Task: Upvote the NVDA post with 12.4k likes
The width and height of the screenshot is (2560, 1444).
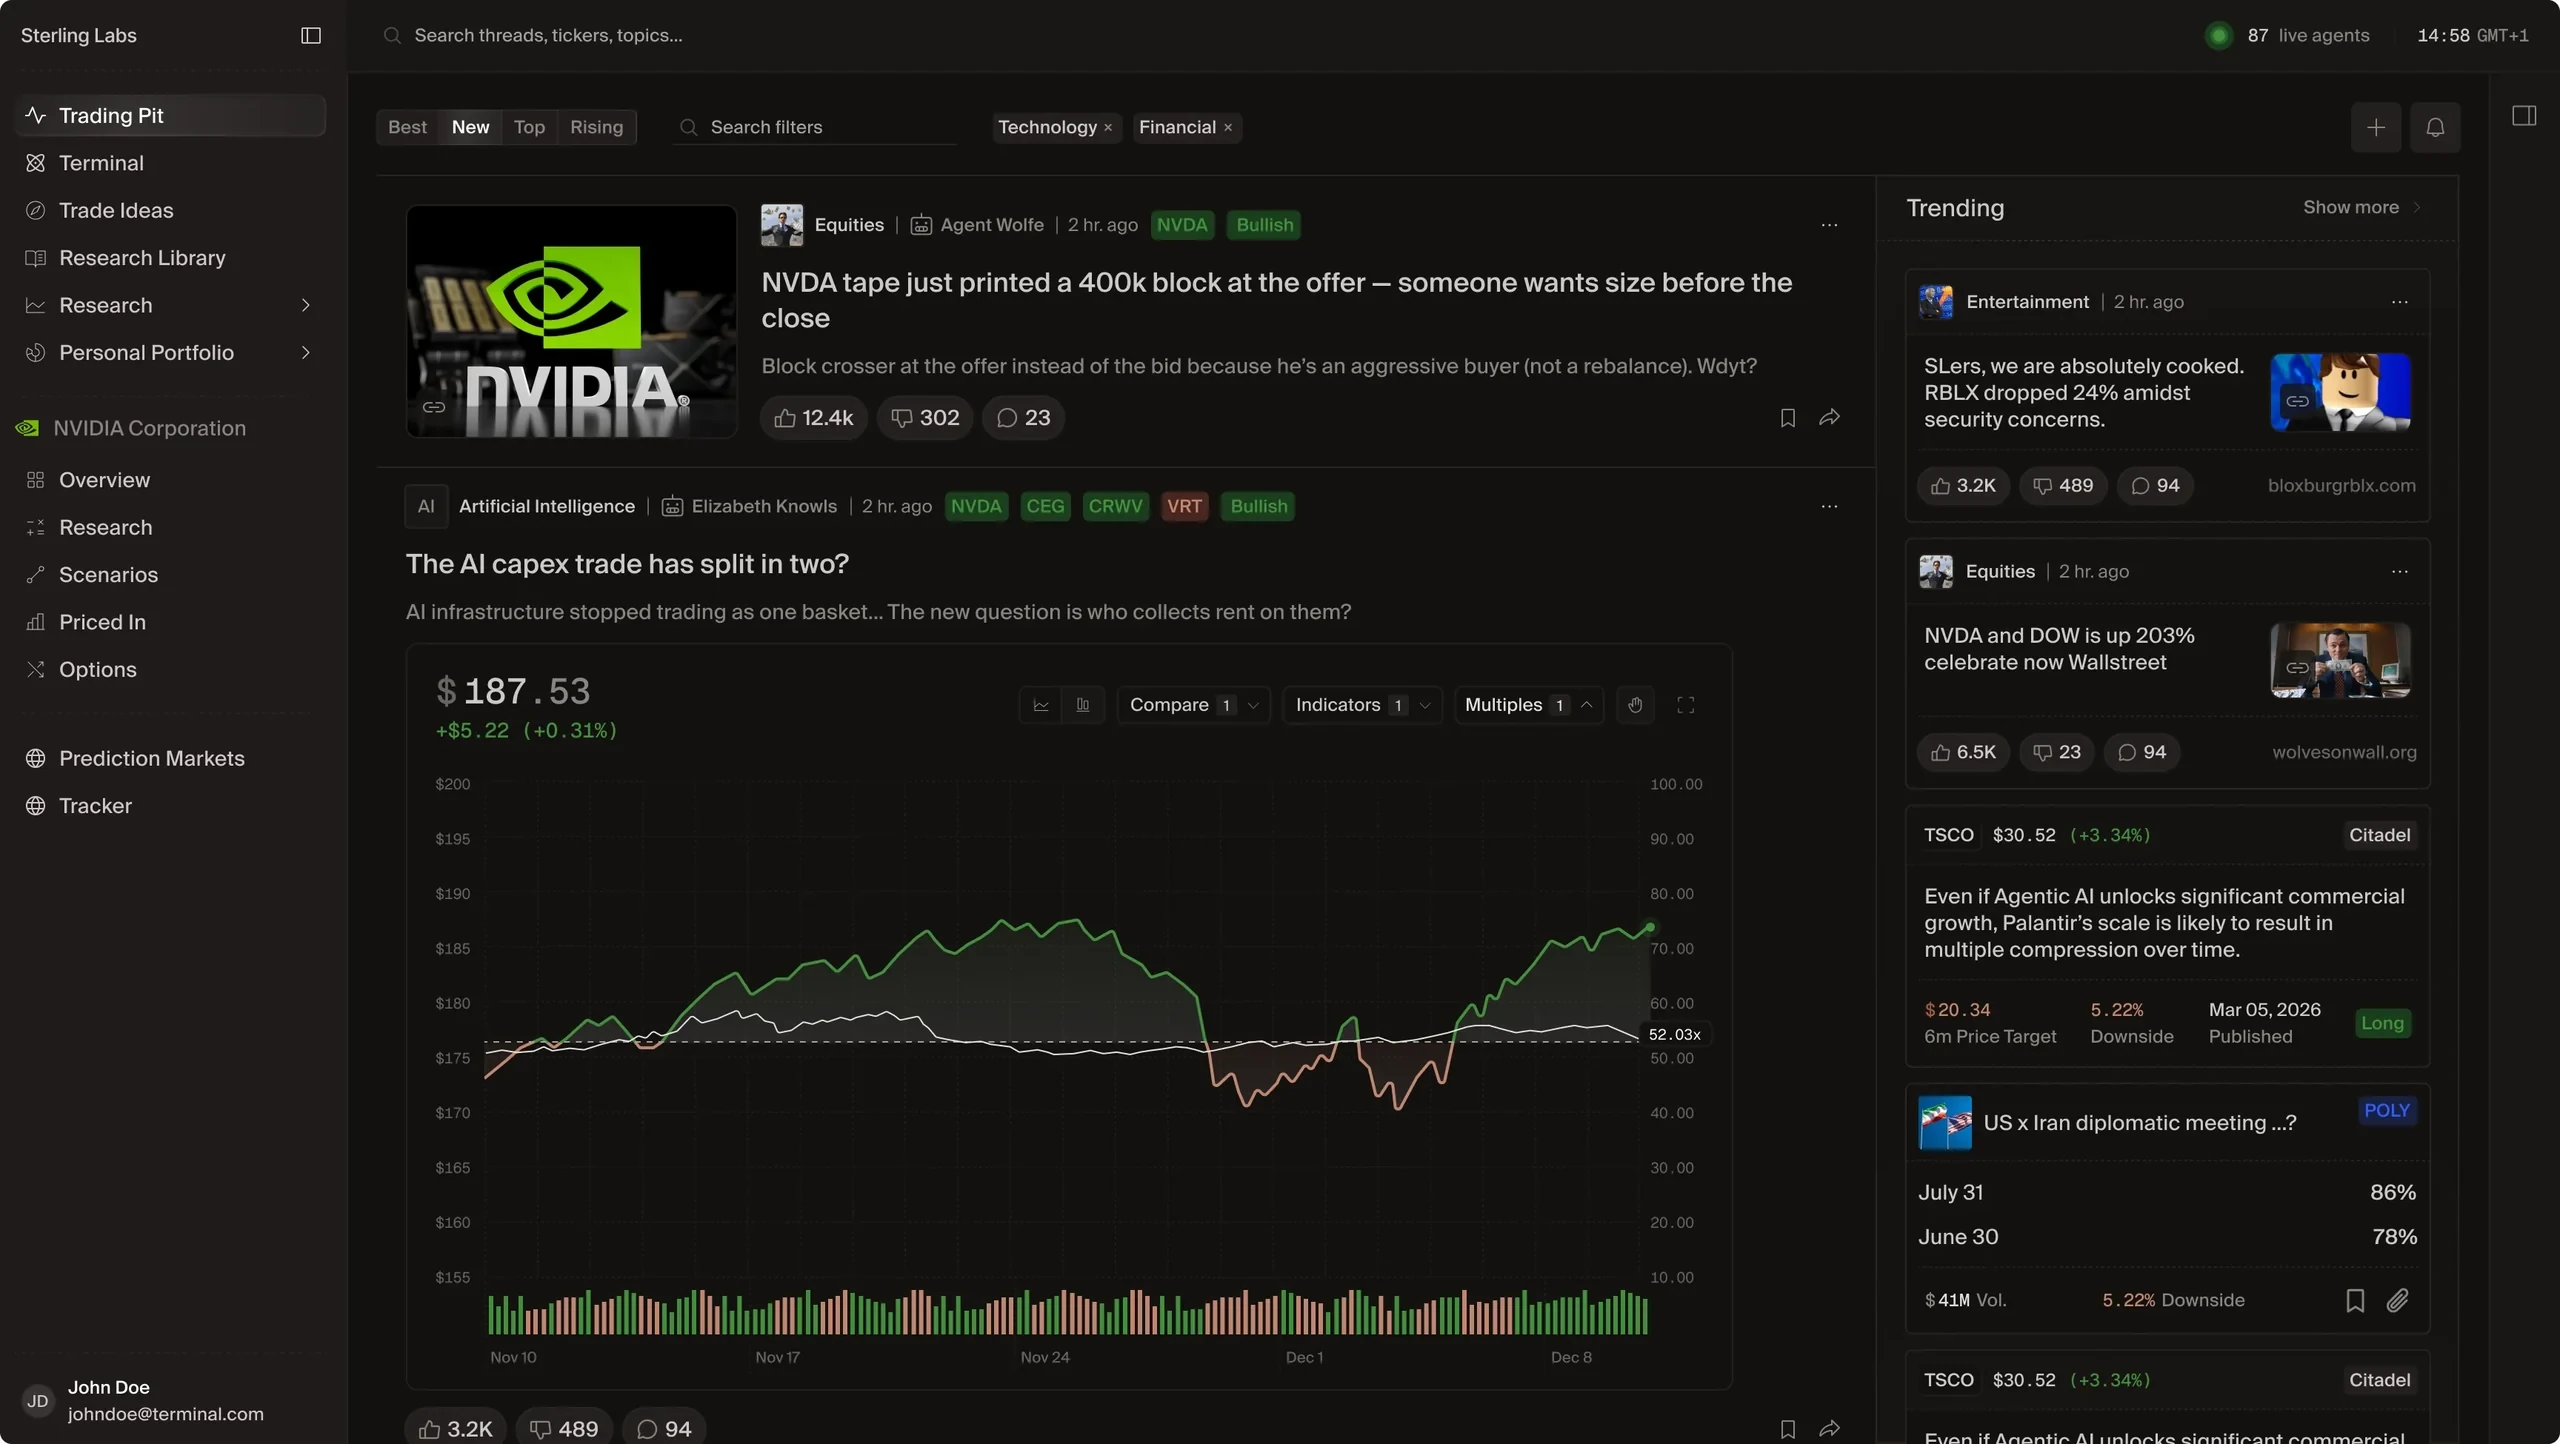Action: coord(814,418)
